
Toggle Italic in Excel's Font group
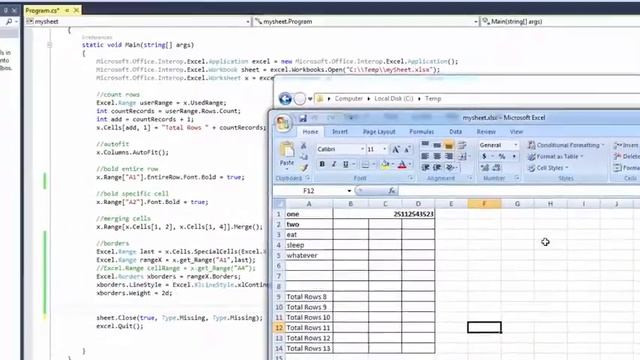click(334, 164)
